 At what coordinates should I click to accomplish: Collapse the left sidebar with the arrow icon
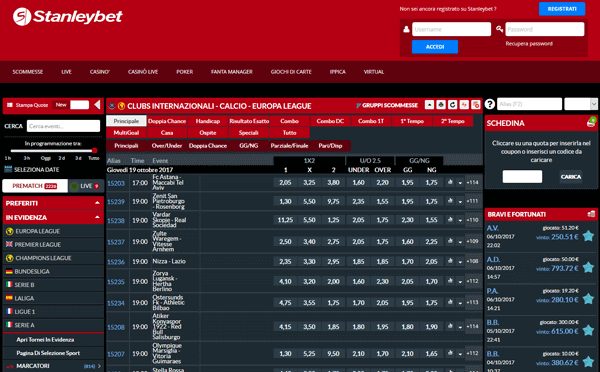click(97, 104)
